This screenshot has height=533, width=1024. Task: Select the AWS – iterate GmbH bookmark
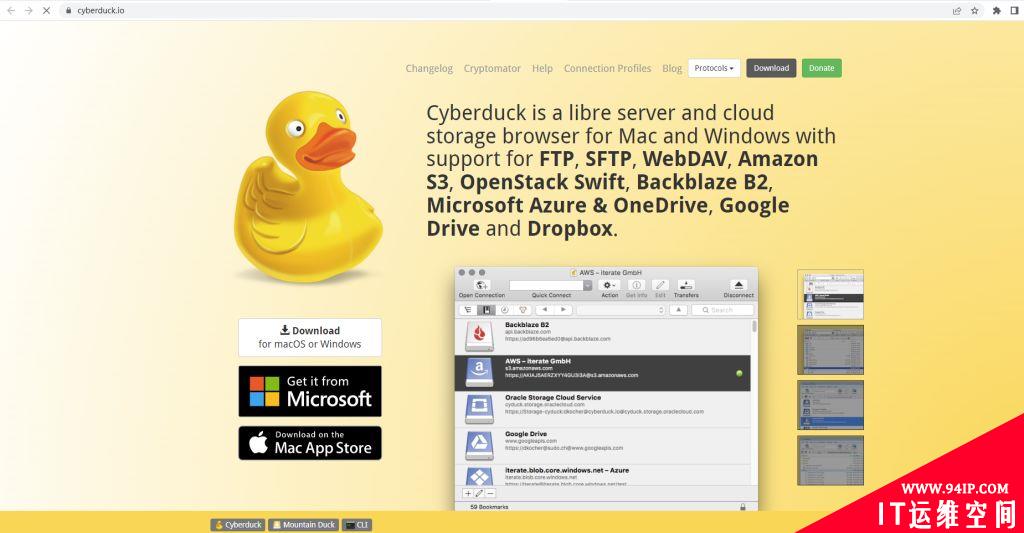click(602, 373)
